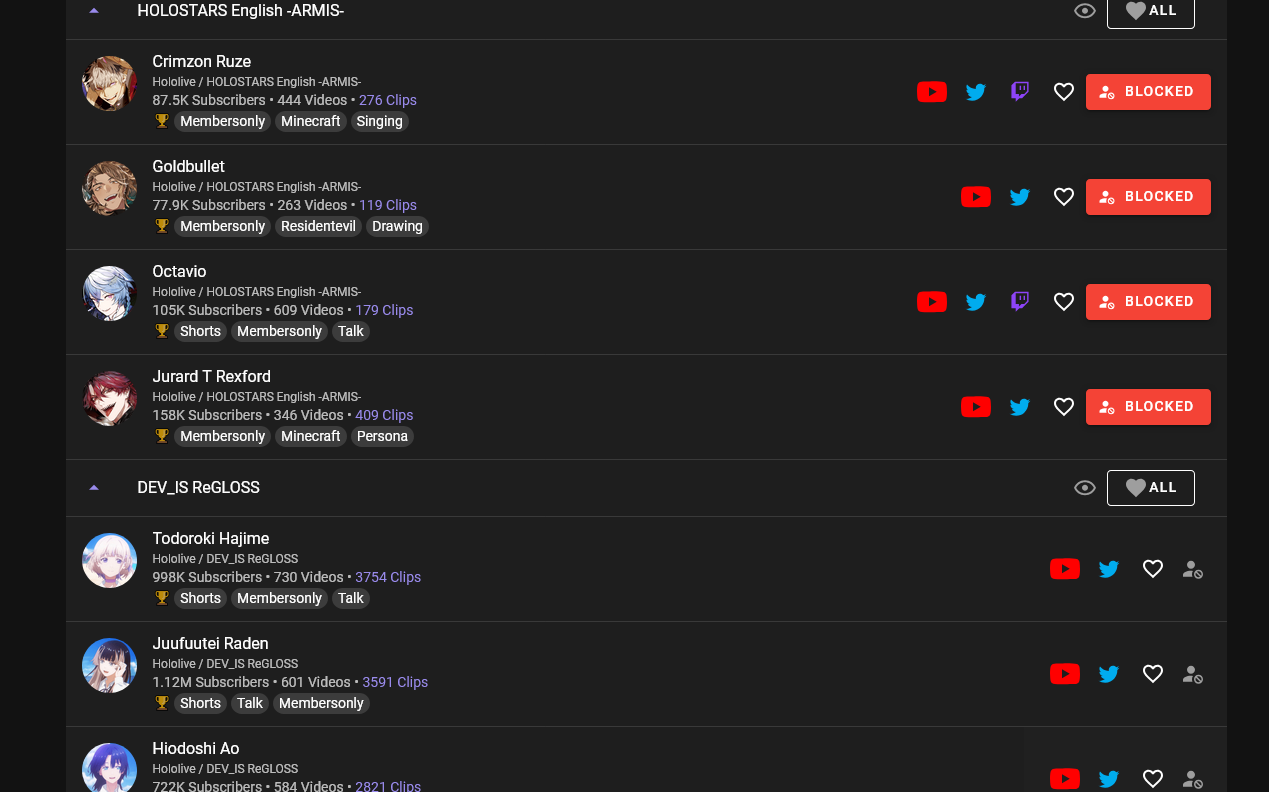1269x792 pixels.
Task: Favorite all in DEV_IS ReGLOSS
Action: click(1151, 488)
